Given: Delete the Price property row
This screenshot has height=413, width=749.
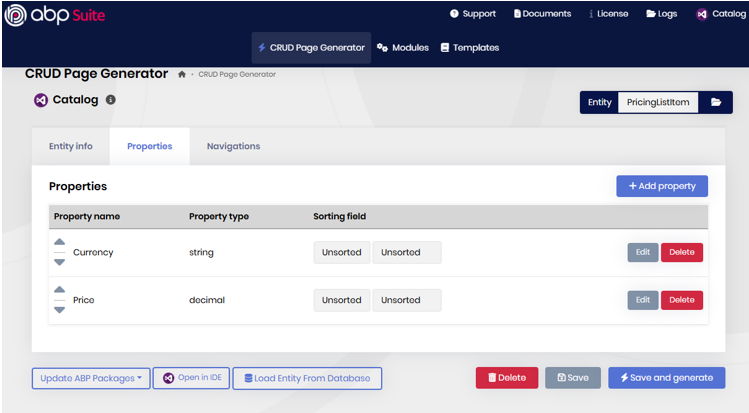Looking at the screenshot, I should (681, 300).
